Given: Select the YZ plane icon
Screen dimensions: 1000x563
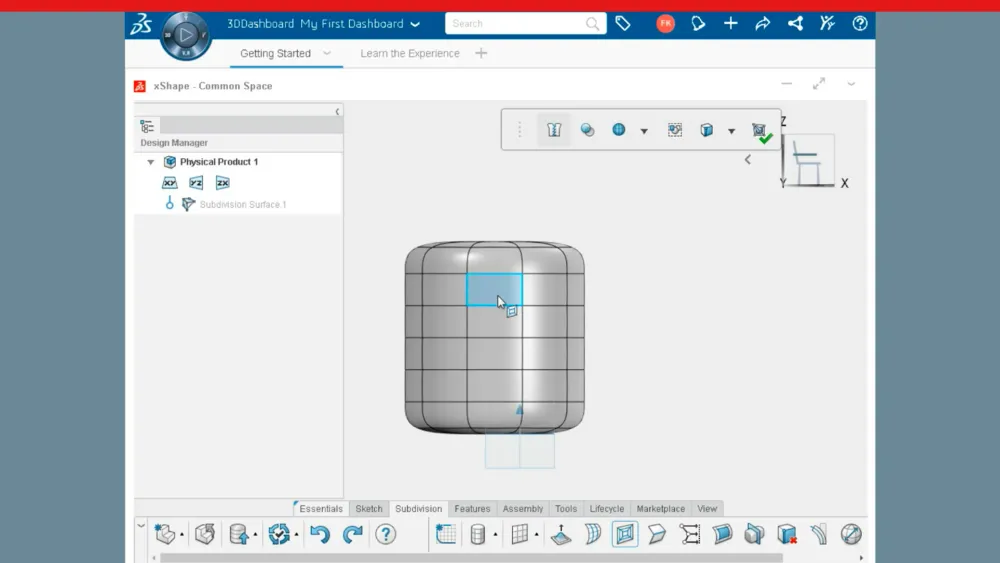Looking at the screenshot, I should [196, 183].
